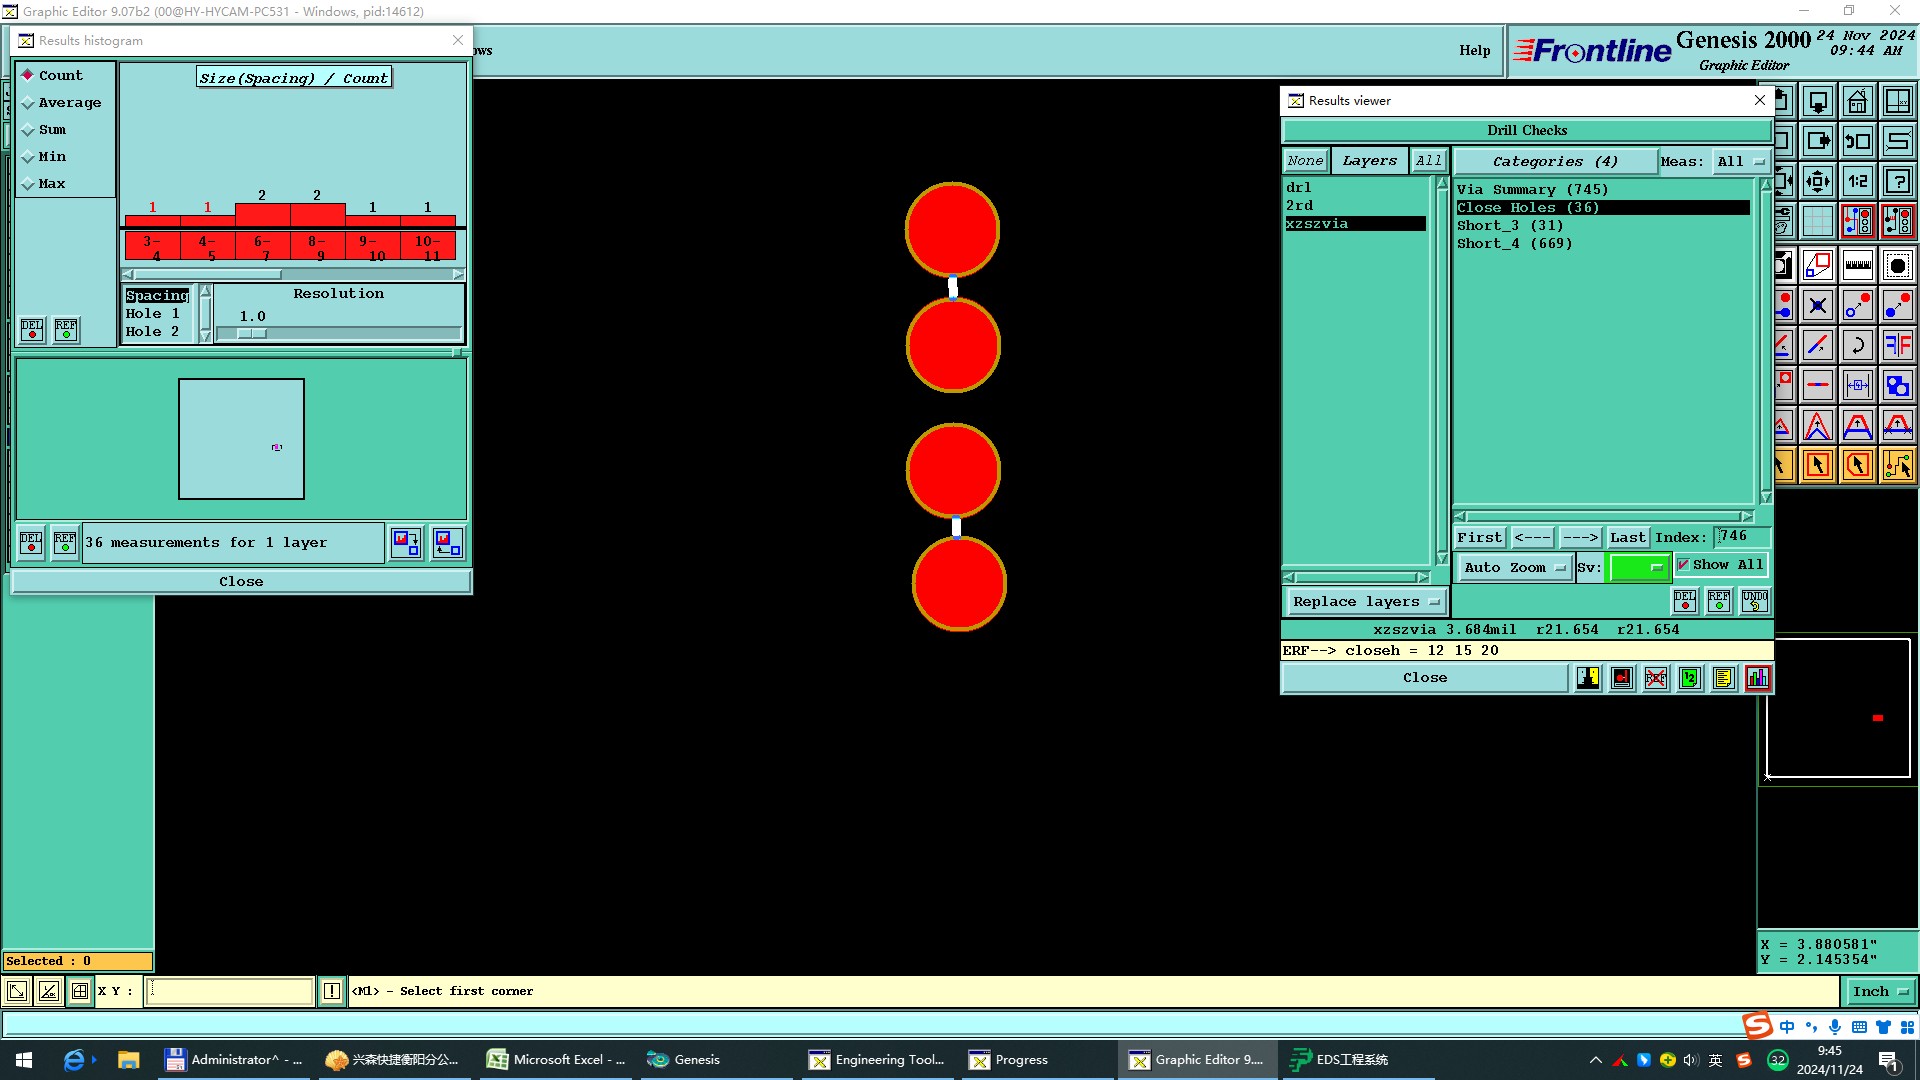This screenshot has height=1080, width=1920.
Task: Click the mirror F flip icon
Action: click(x=1897, y=345)
